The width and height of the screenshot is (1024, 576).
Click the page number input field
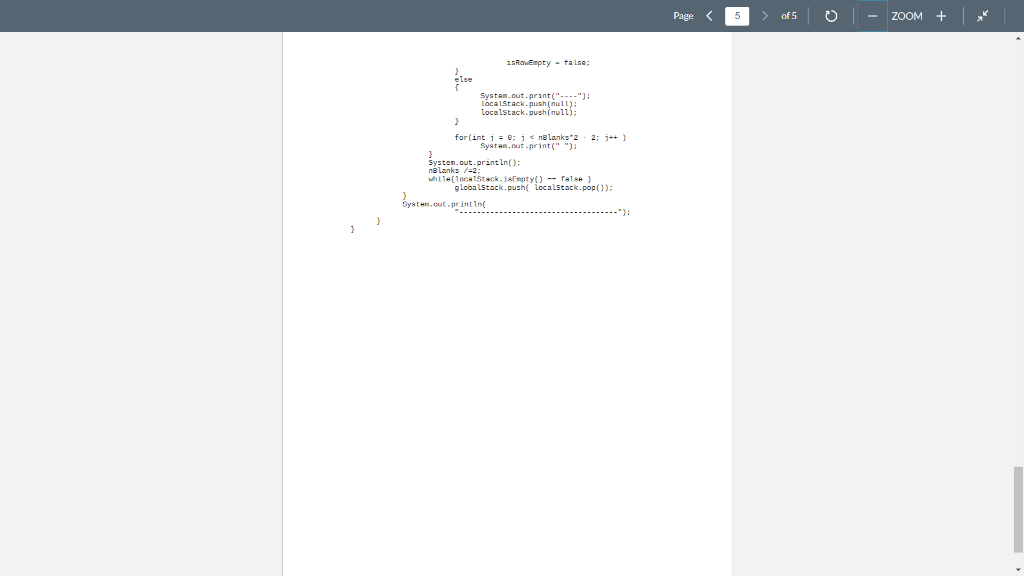click(737, 16)
